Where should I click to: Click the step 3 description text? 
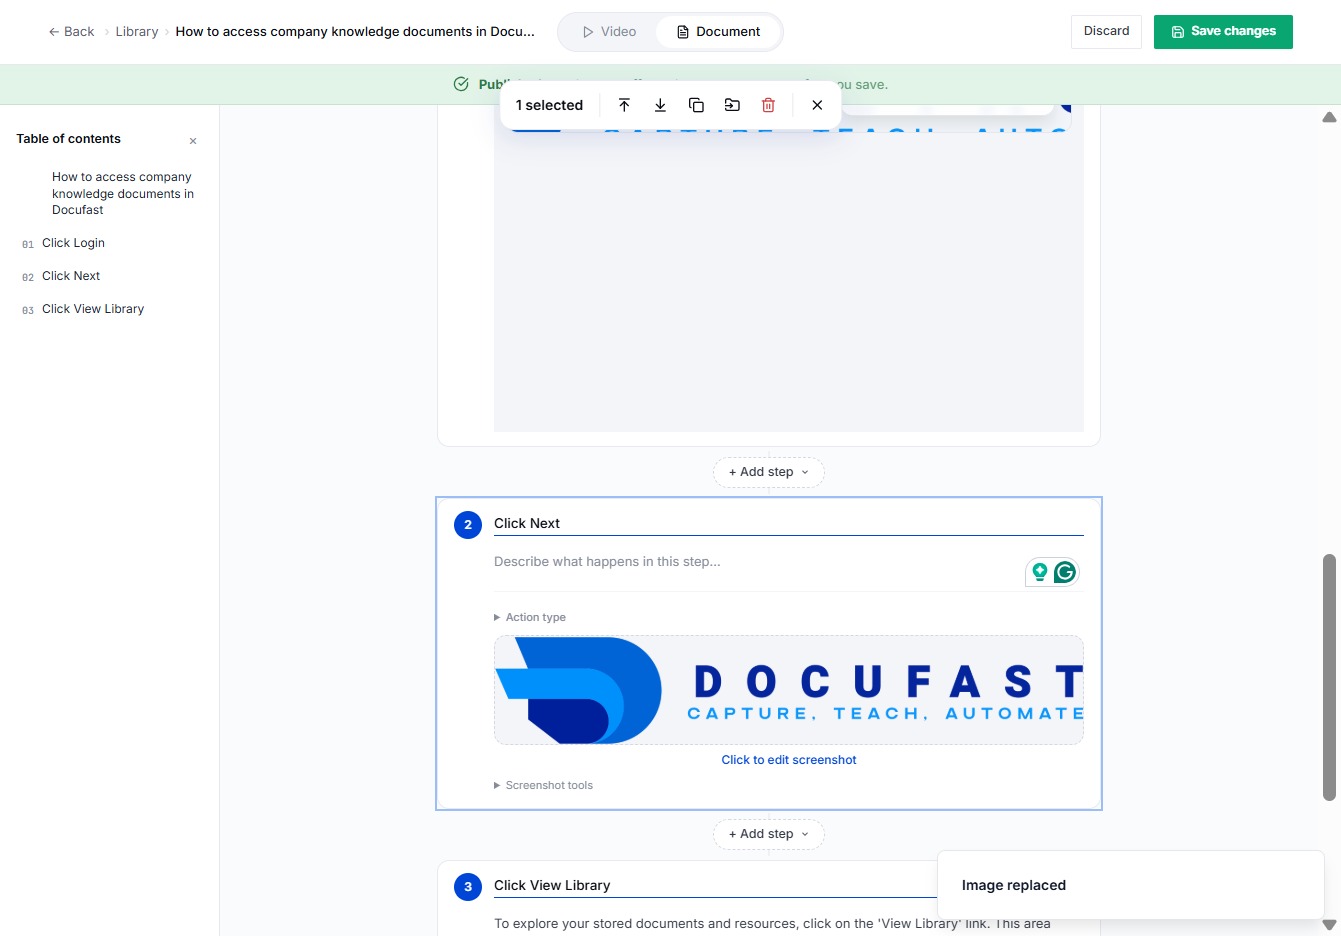pos(772,923)
